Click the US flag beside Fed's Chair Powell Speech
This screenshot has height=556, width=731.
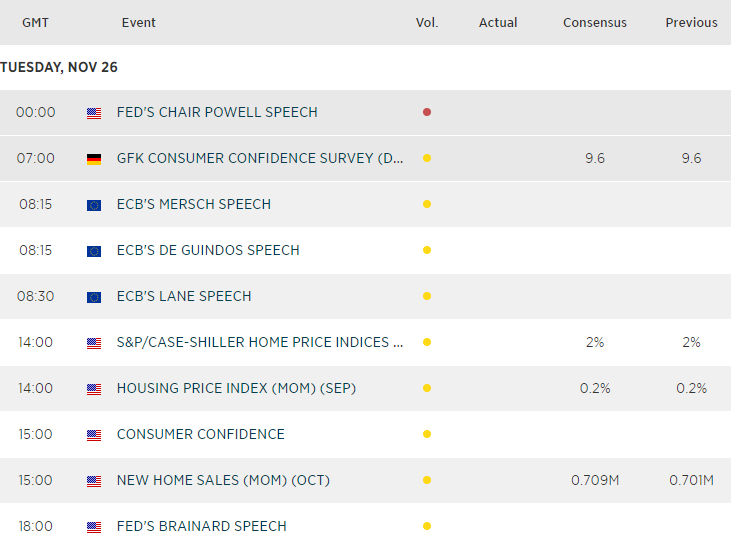coord(94,113)
